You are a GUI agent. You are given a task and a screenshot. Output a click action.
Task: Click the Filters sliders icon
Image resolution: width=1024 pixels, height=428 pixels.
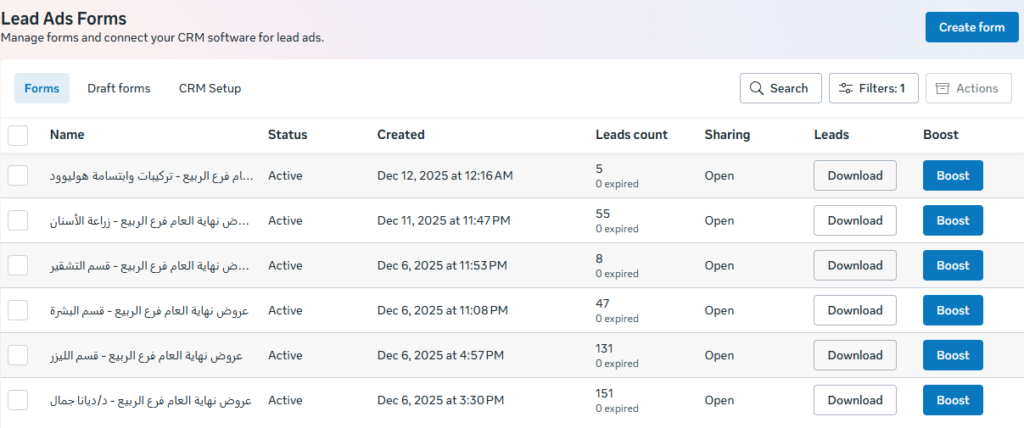point(846,88)
